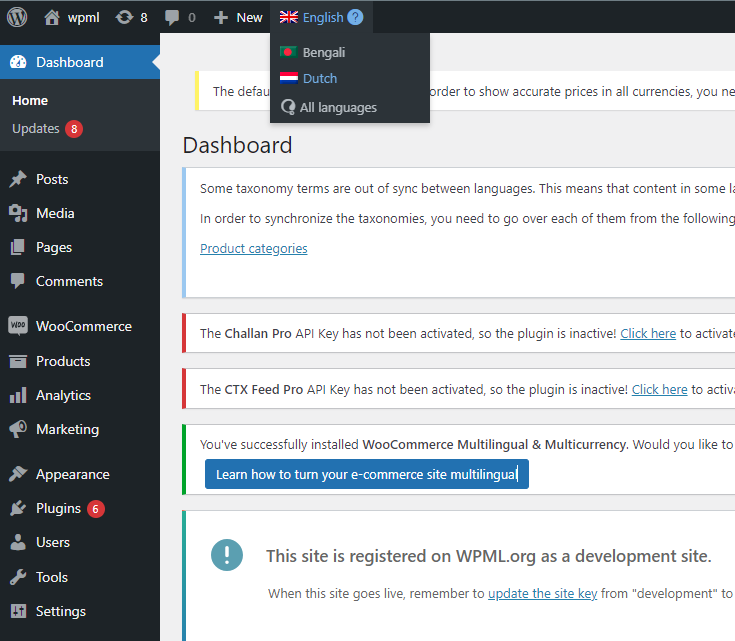Screen dimensions: 735x641
Task: Open the Products menu label
Action: [63, 361]
